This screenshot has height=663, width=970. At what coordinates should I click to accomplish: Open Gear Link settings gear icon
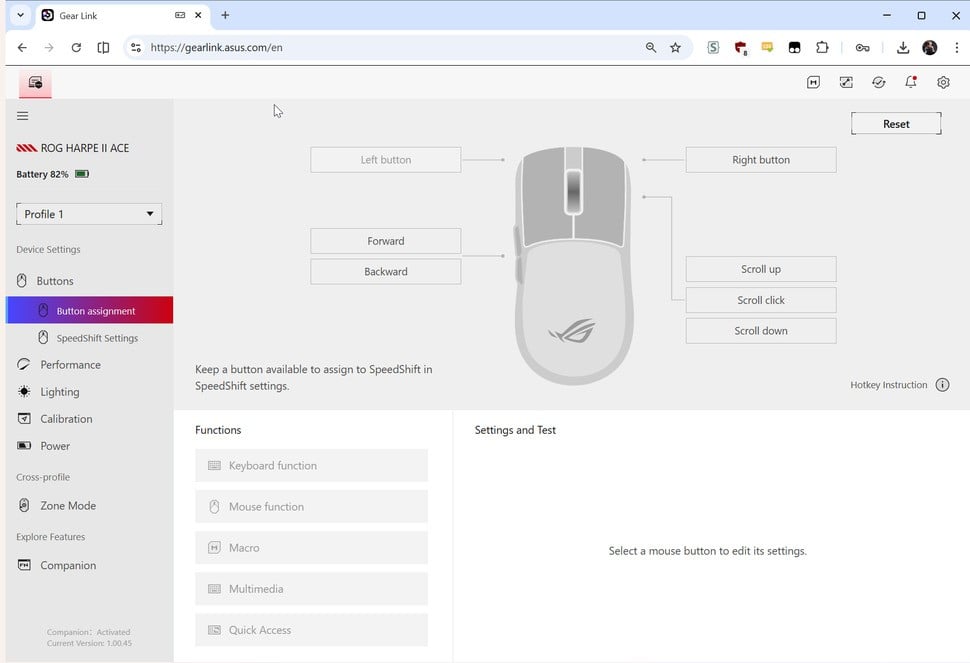click(x=943, y=82)
